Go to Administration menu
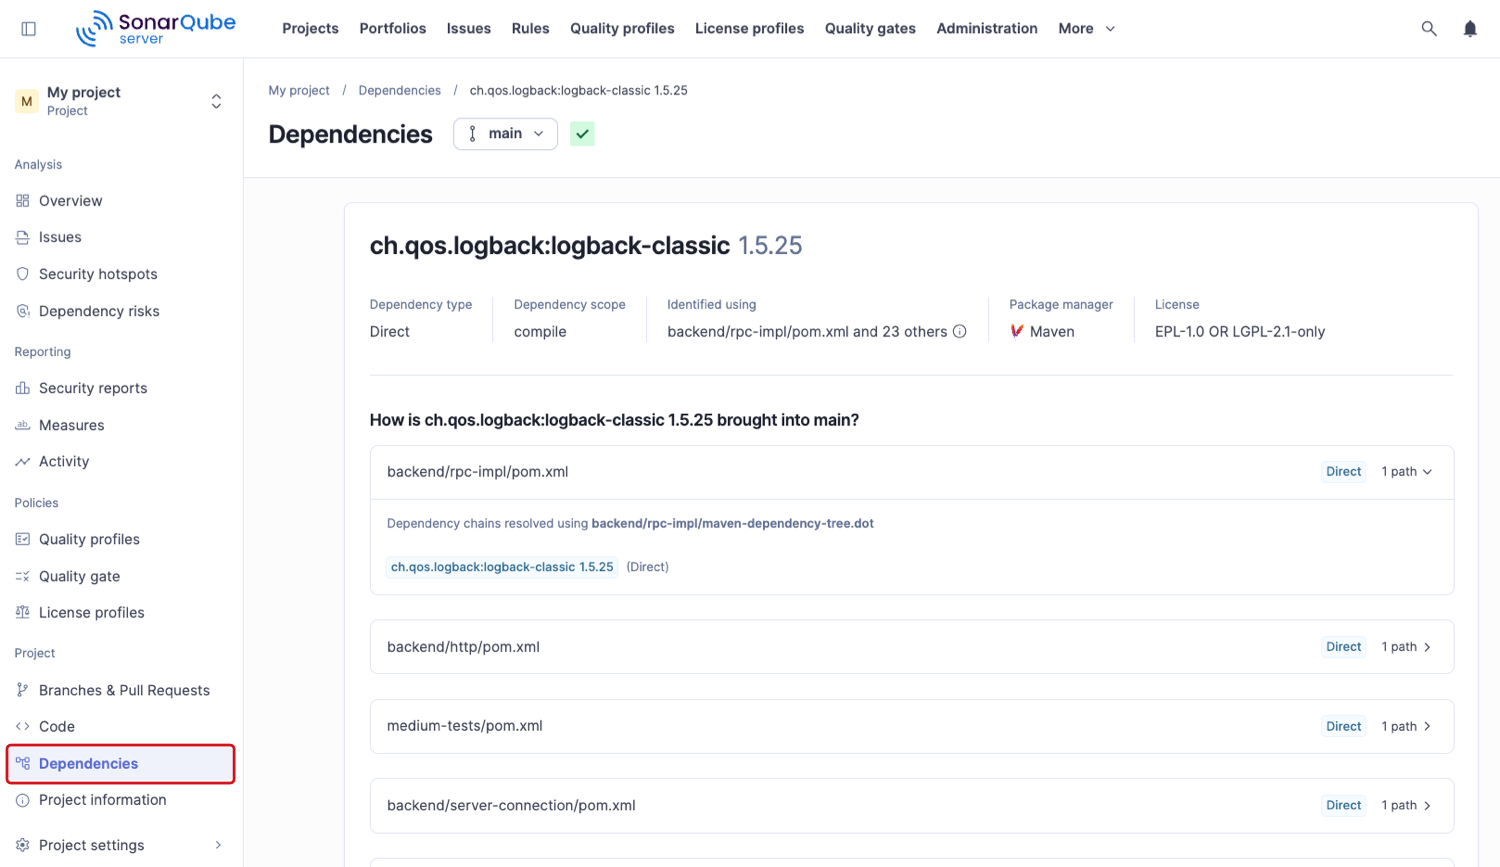This screenshot has width=1500, height=867. tap(986, 29)
